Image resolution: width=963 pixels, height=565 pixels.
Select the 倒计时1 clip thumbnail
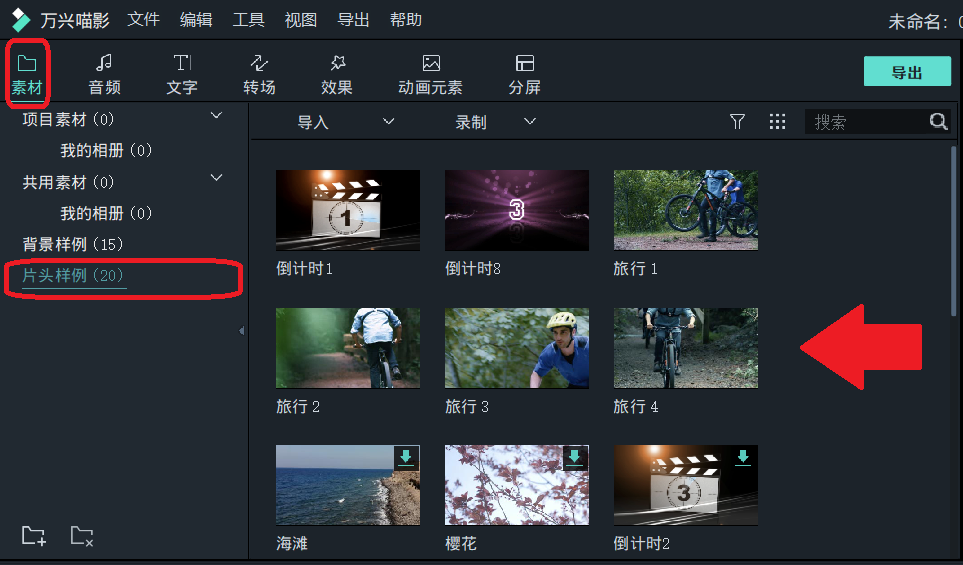(x=348, y=210)
